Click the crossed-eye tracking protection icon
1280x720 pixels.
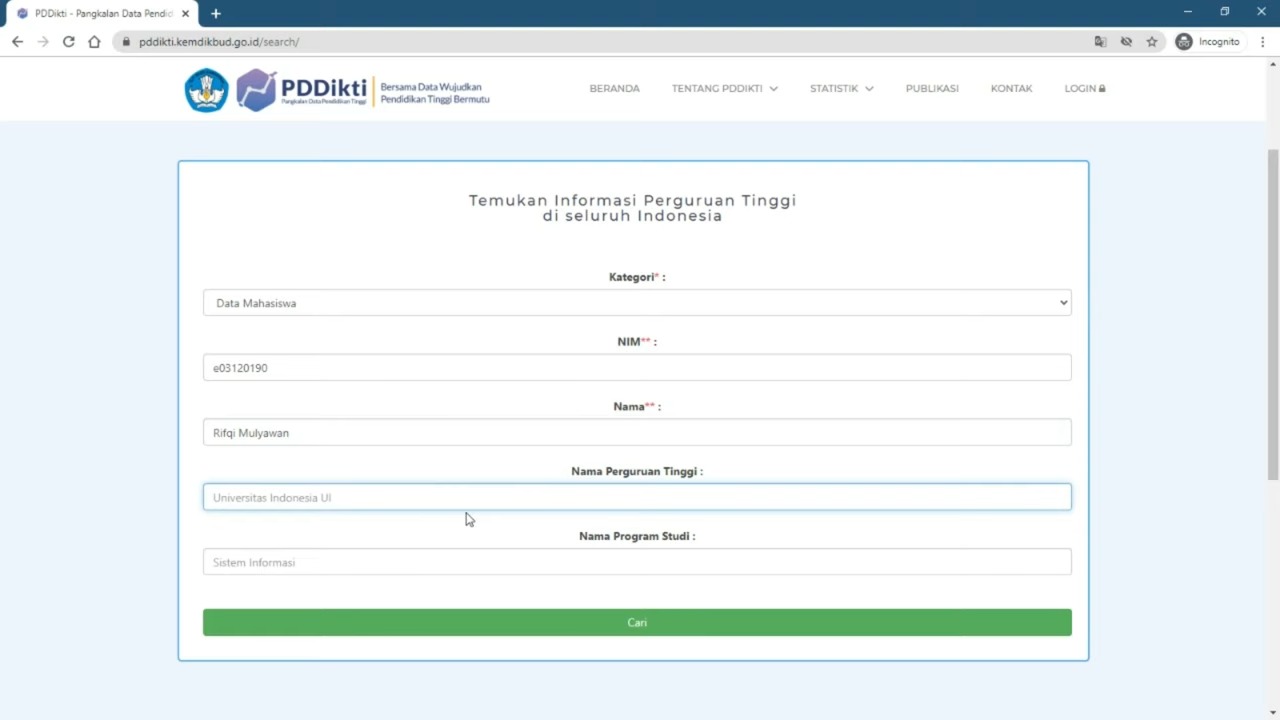pos(1126,42)
